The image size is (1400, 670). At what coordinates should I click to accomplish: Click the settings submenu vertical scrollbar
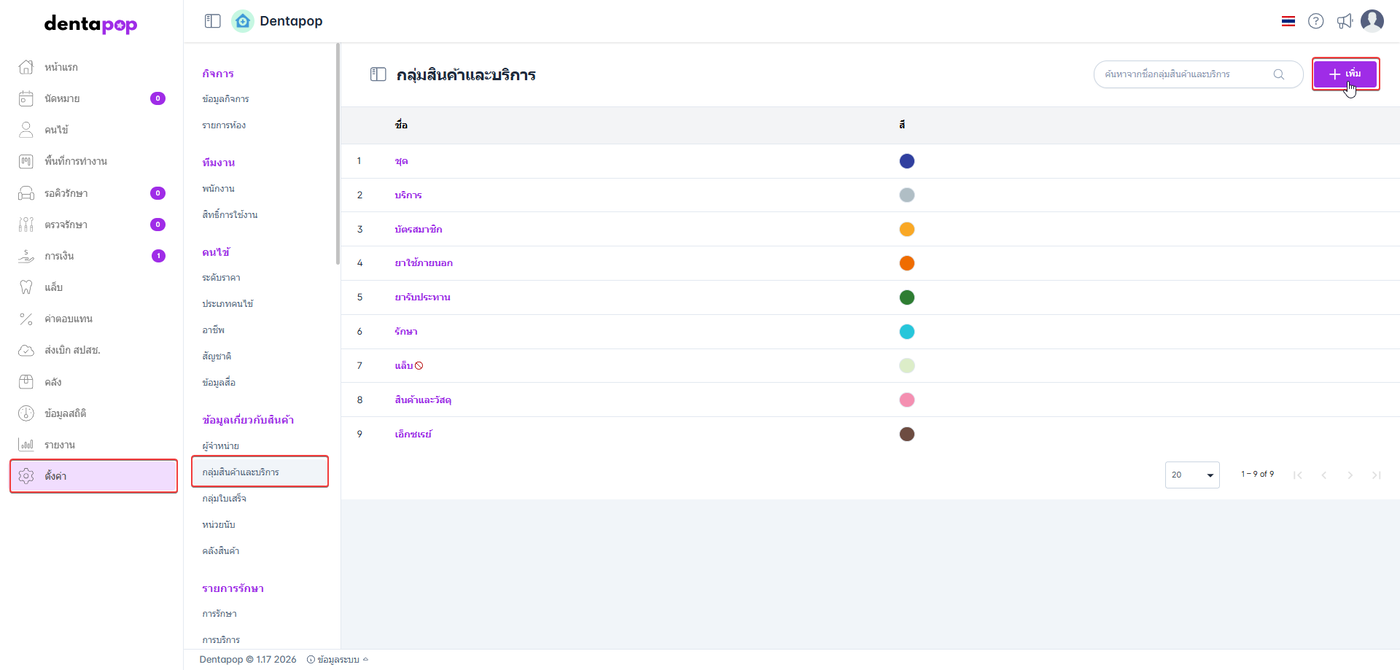[338, 155]
